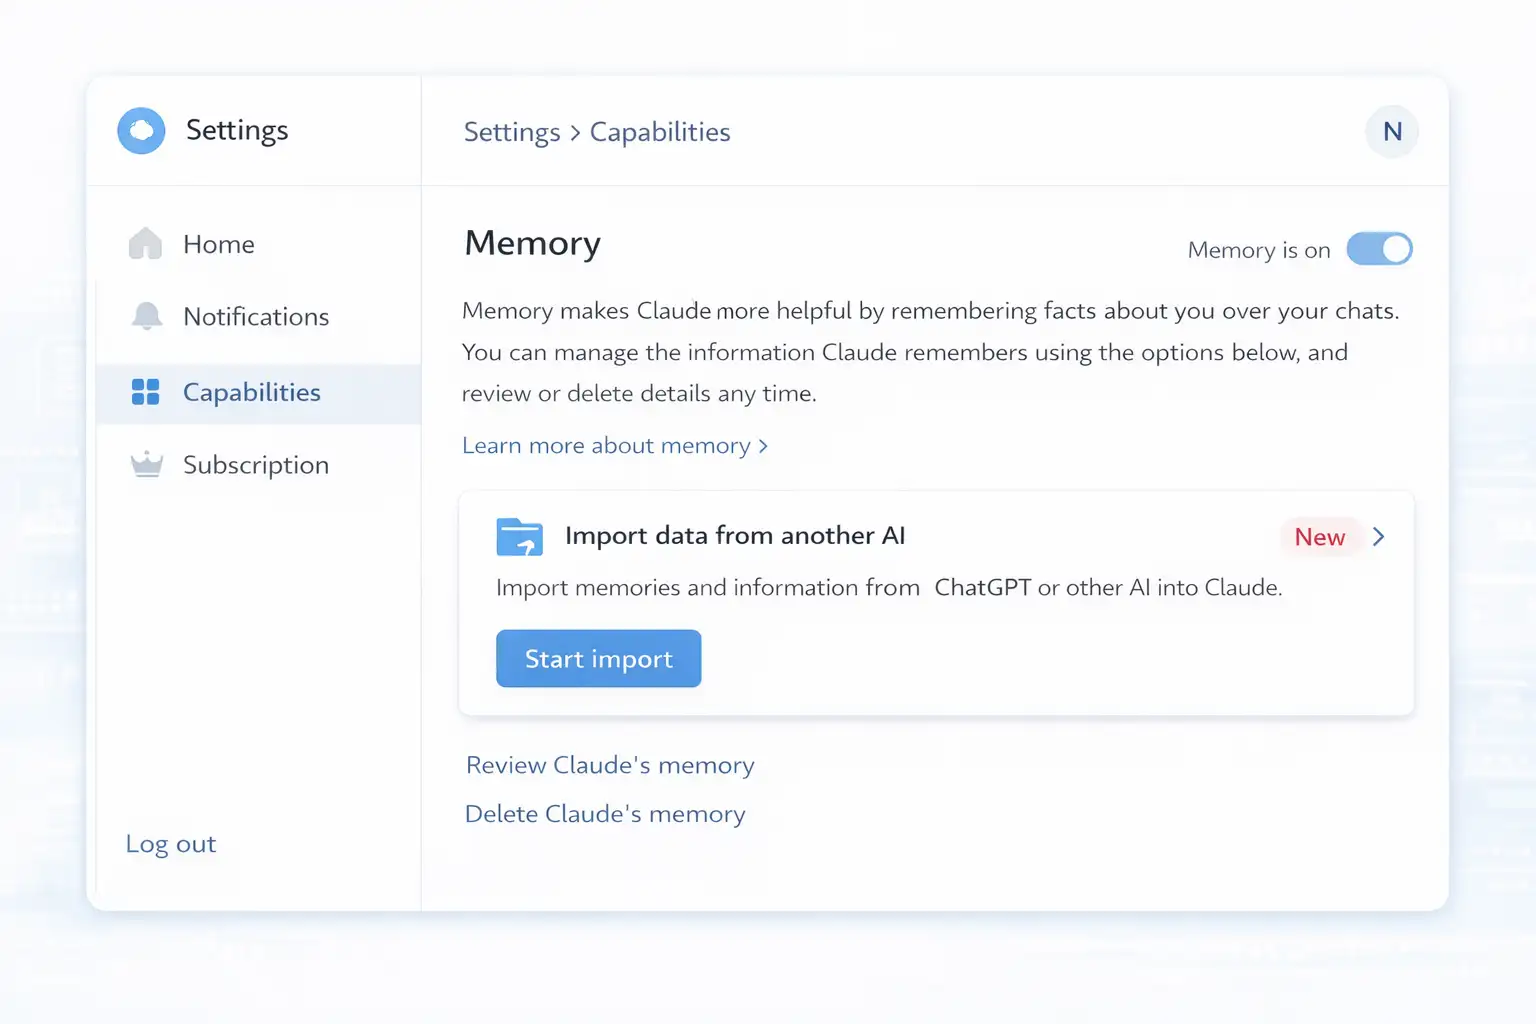Click the import folder icon
1536x1024 pixels.
pos(519,537)
